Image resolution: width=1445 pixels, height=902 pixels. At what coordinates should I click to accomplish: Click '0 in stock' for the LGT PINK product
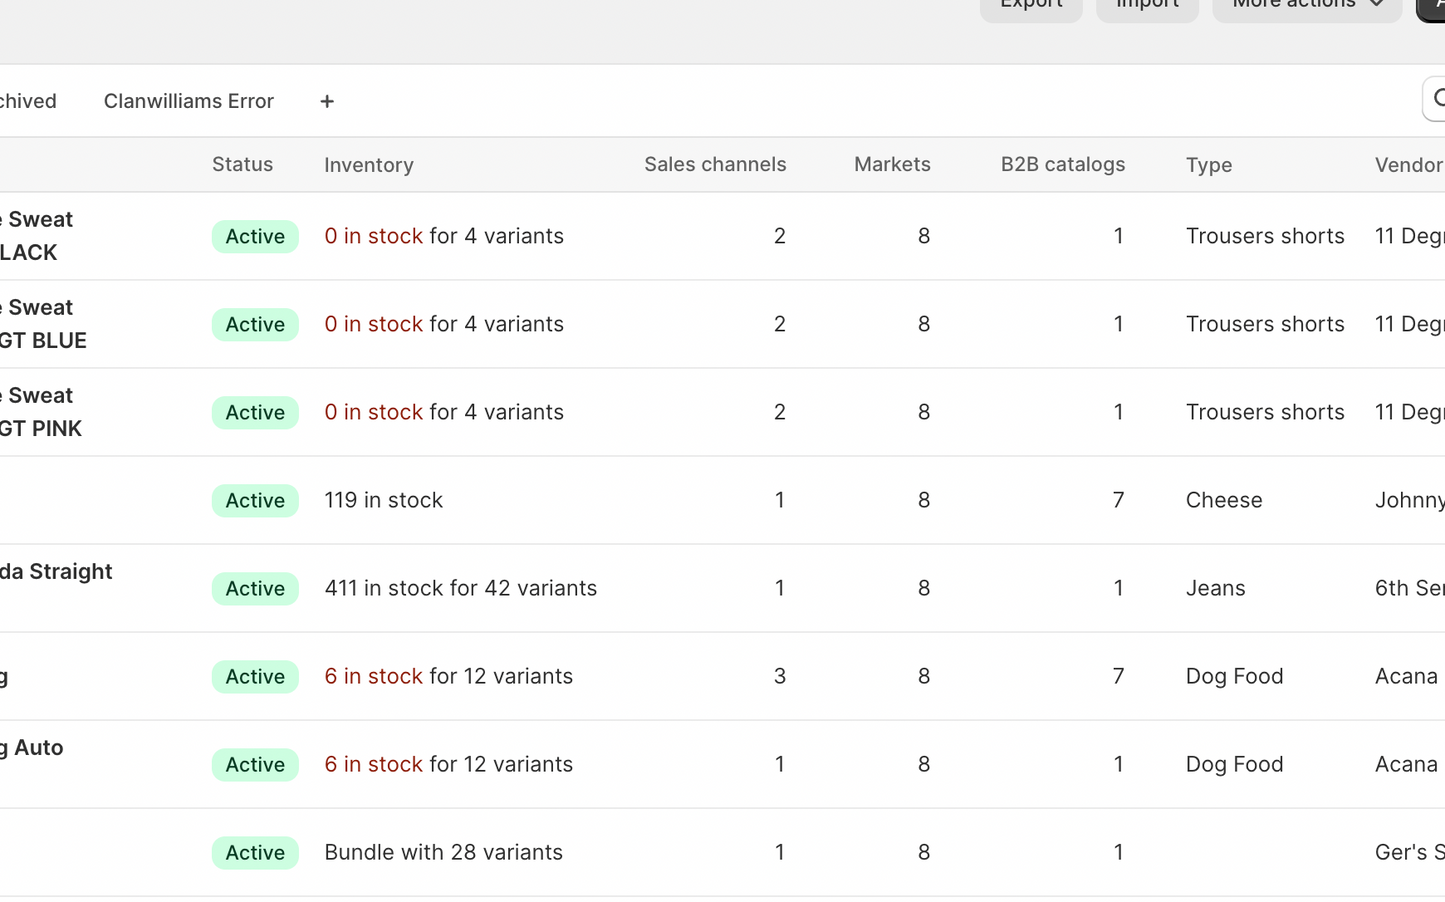[x=373, y=412]
